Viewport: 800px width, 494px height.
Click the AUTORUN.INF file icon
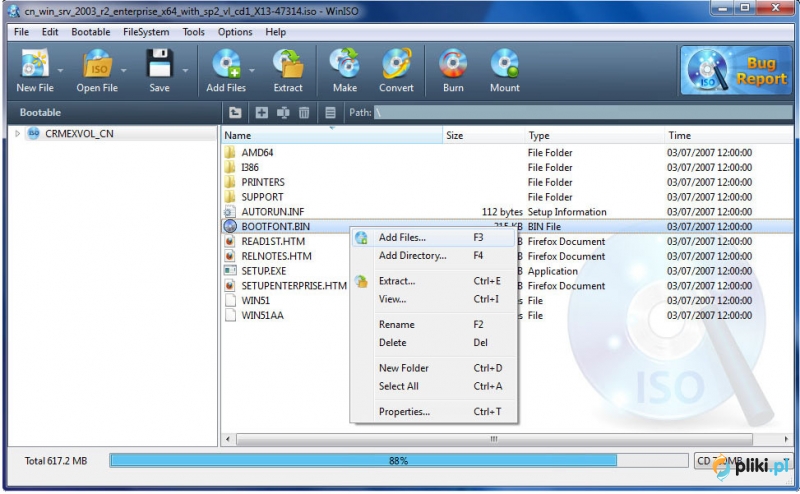[230, 211]
